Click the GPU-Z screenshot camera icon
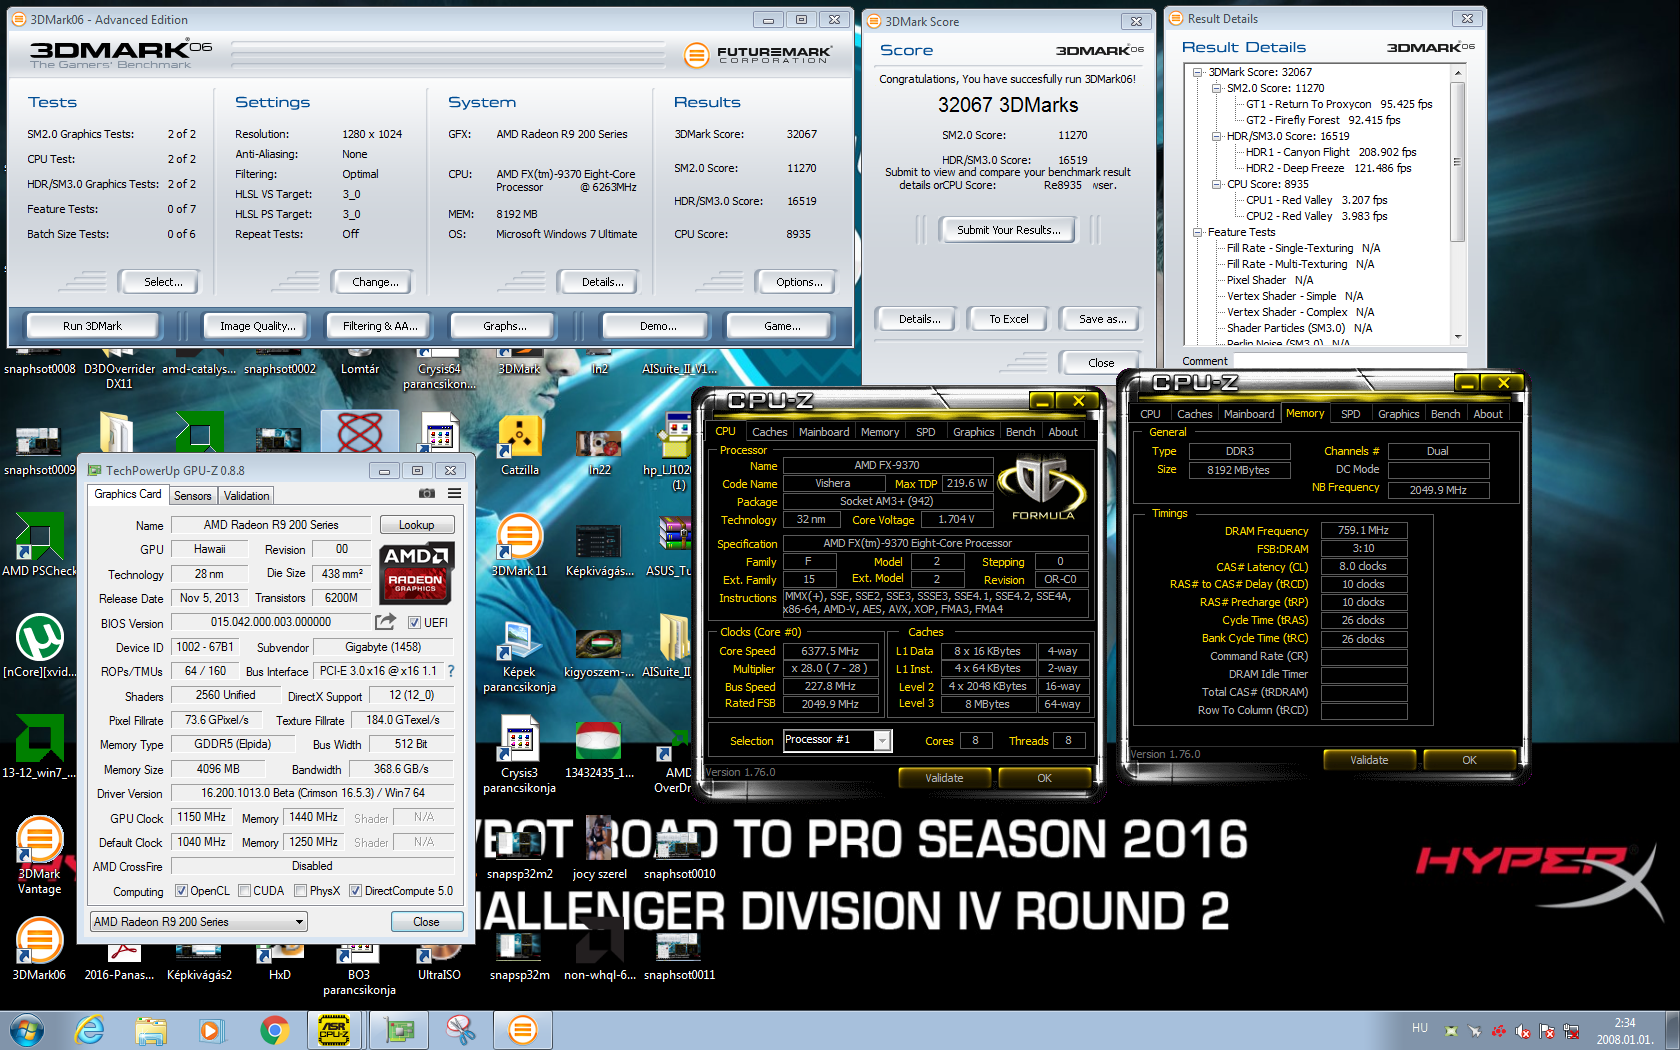The width and height of the screenshot is (1680, 1050). (427, 494)
